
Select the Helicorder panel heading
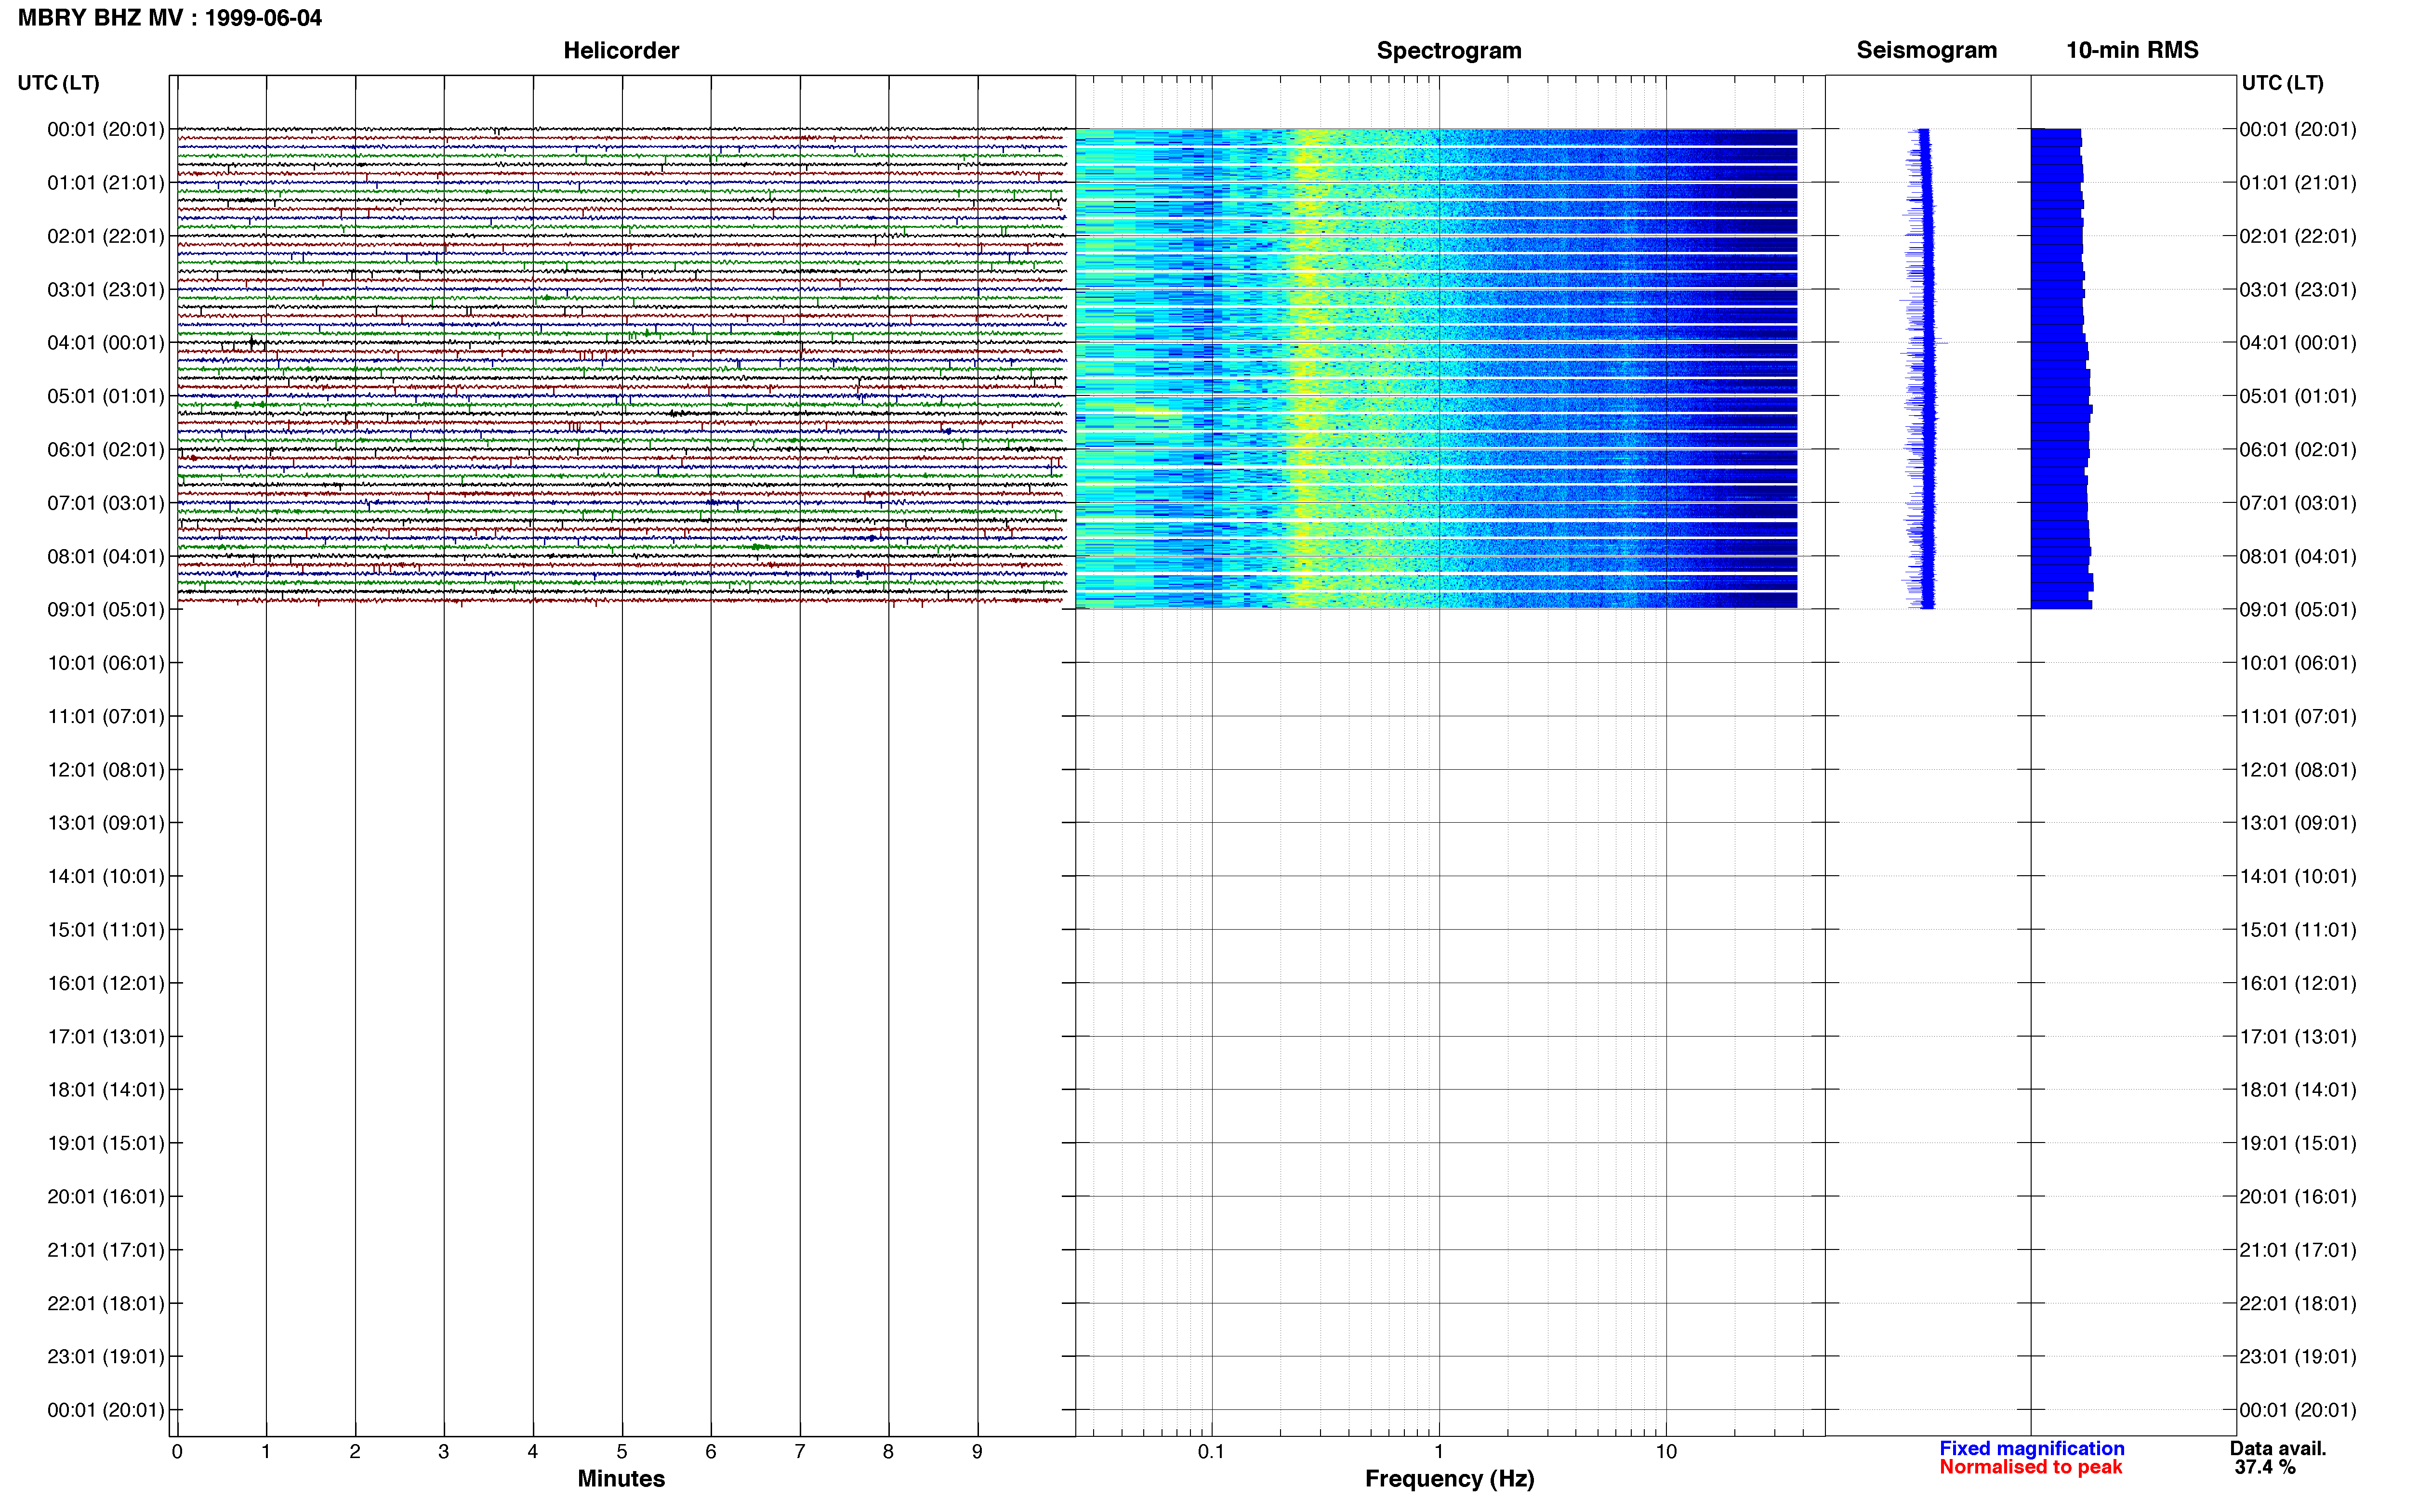tap(621, 51)
